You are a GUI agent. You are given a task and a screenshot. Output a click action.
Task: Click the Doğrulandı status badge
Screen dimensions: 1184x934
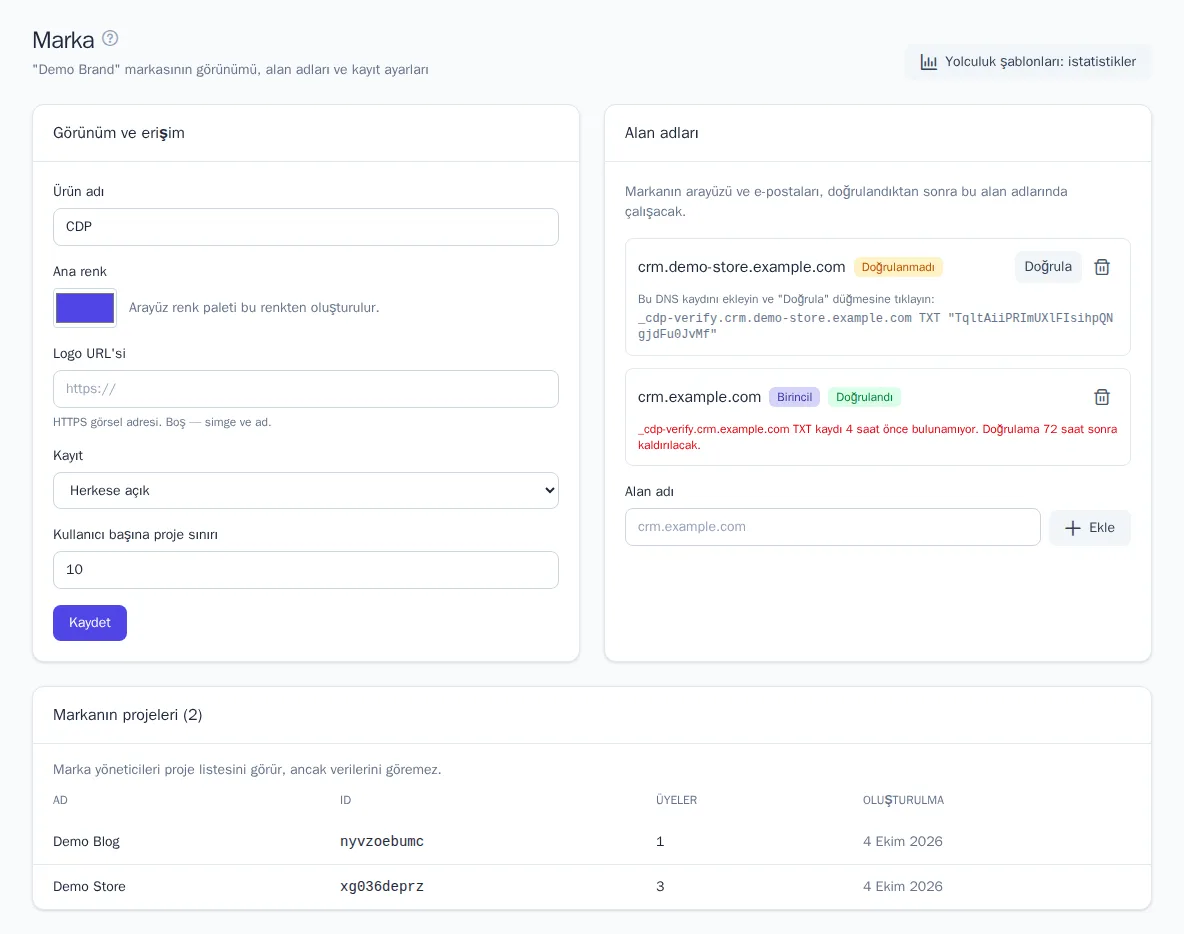click(864, 397)
